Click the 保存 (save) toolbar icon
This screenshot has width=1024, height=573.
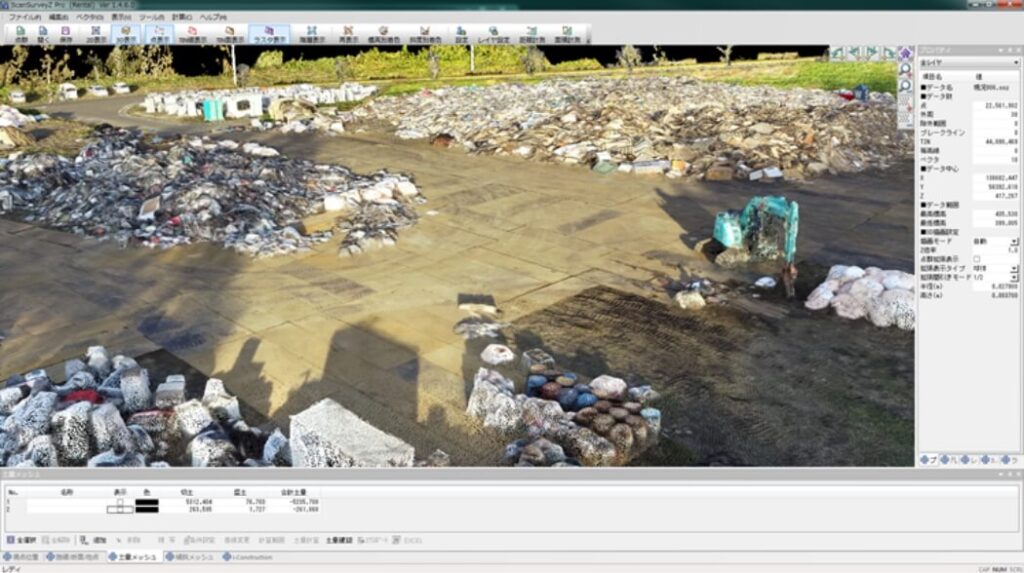(x=66, y=34)
